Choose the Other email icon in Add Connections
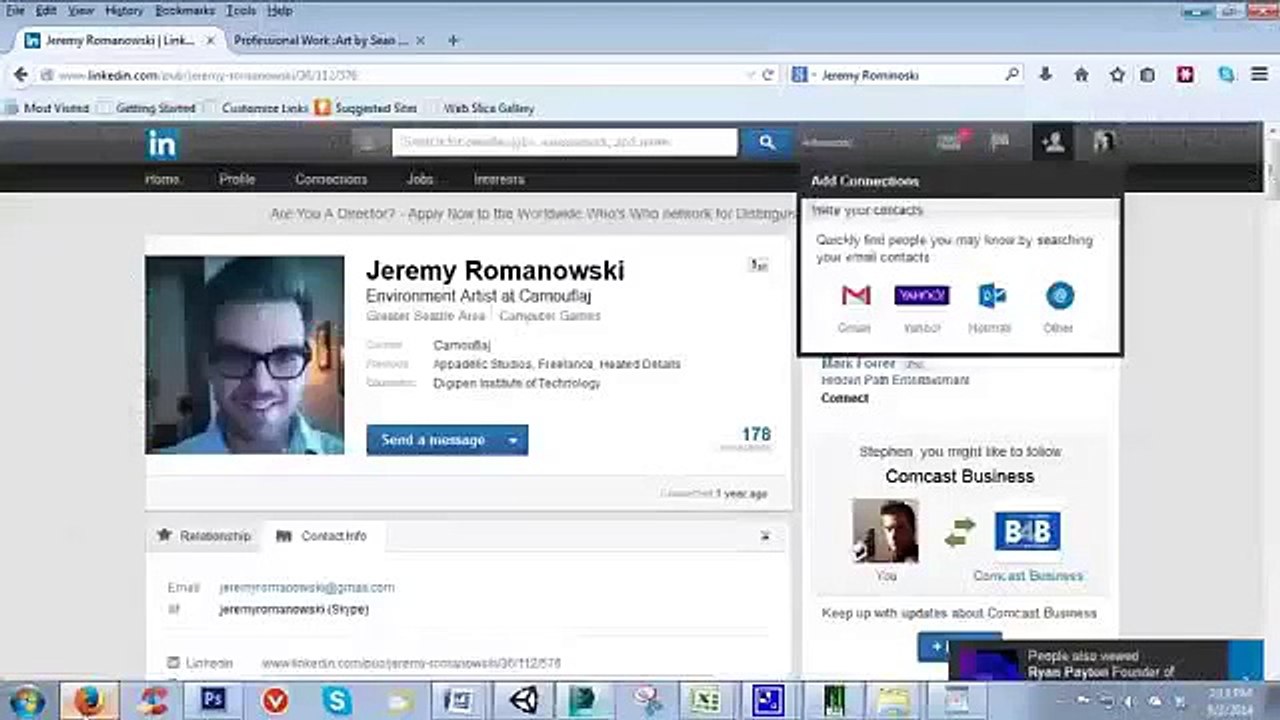The height and width of the screenshot is (720, 1280). (1059, 296)
